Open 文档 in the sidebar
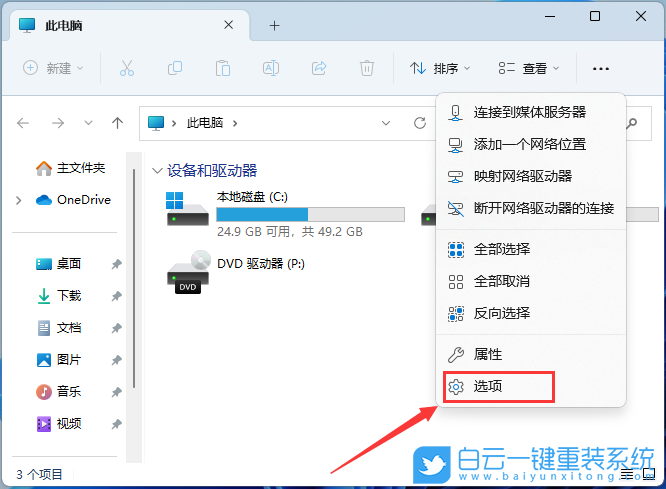666x489 pixels. click(x=58, y=328)
